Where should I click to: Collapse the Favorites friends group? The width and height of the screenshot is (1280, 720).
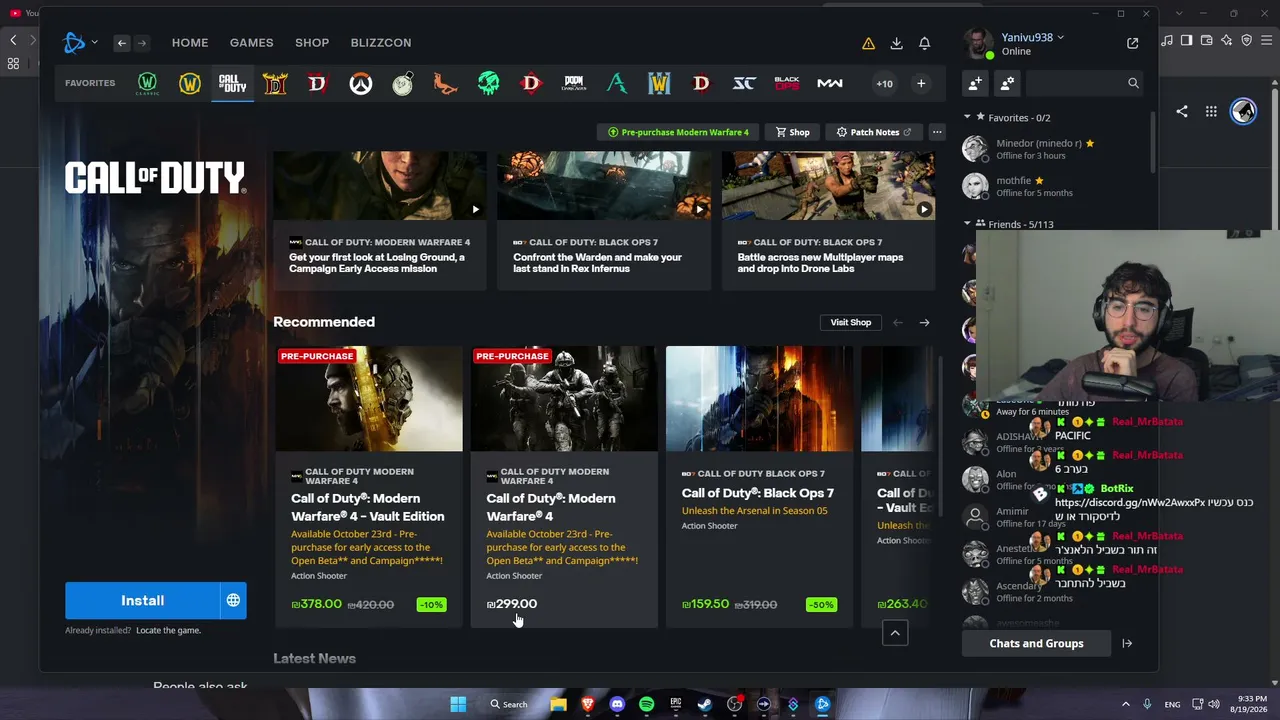point(967,117)
